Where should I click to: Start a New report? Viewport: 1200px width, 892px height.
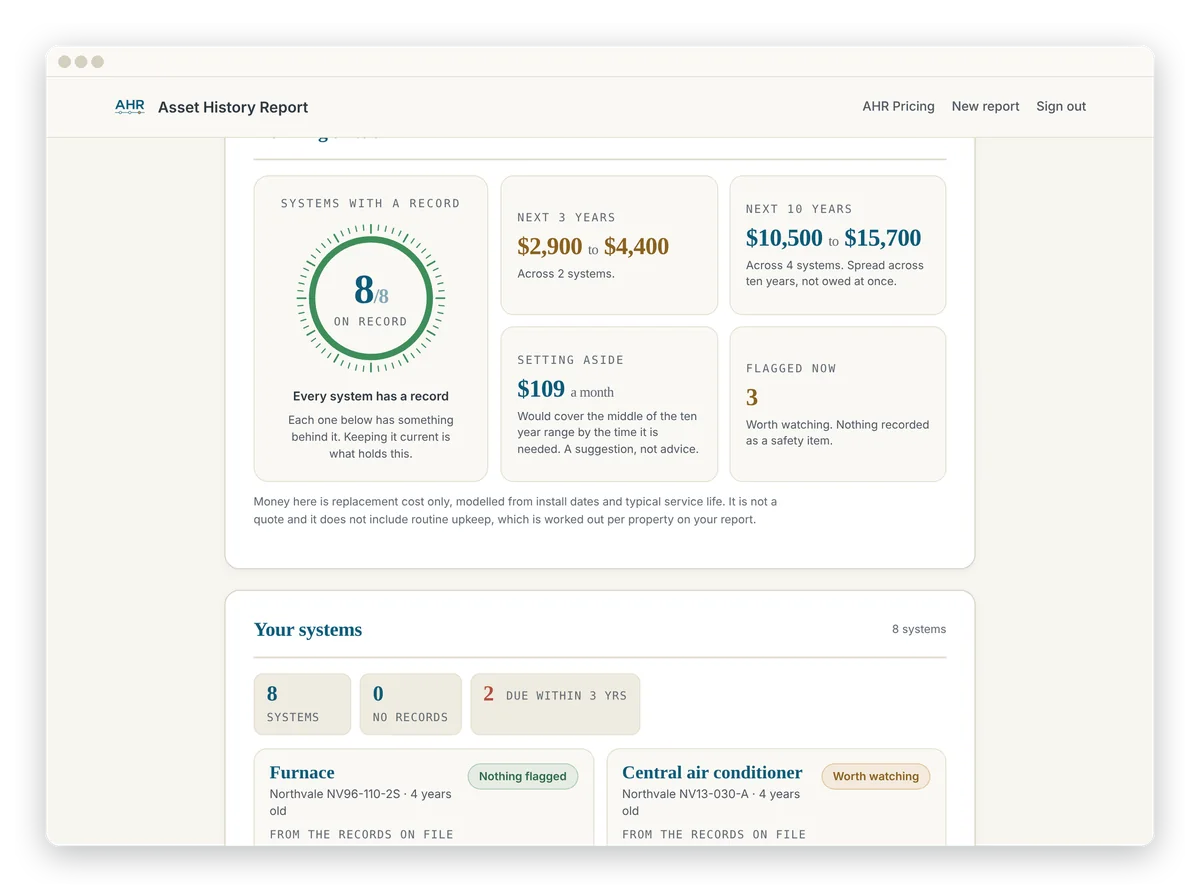[985, 106]
